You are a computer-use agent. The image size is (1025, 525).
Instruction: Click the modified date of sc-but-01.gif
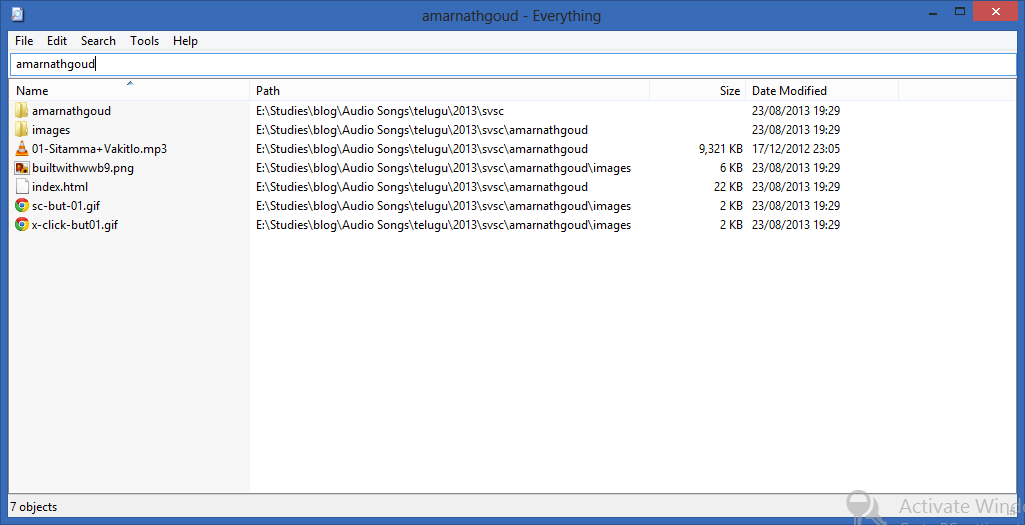(x=796, y=205)
